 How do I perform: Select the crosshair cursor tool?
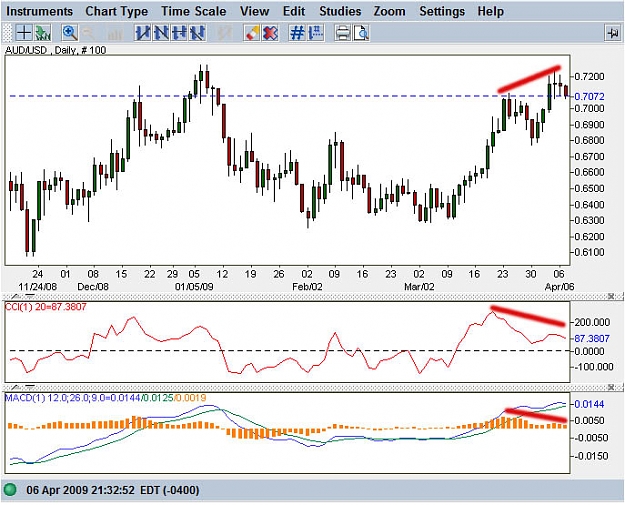24,33
